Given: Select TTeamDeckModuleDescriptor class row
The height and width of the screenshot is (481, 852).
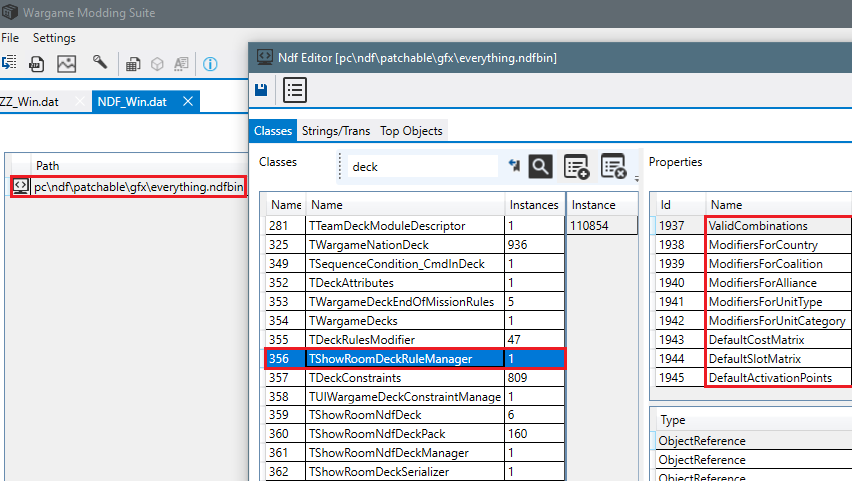Looking at the screenshot, I should tap(415, 226).
